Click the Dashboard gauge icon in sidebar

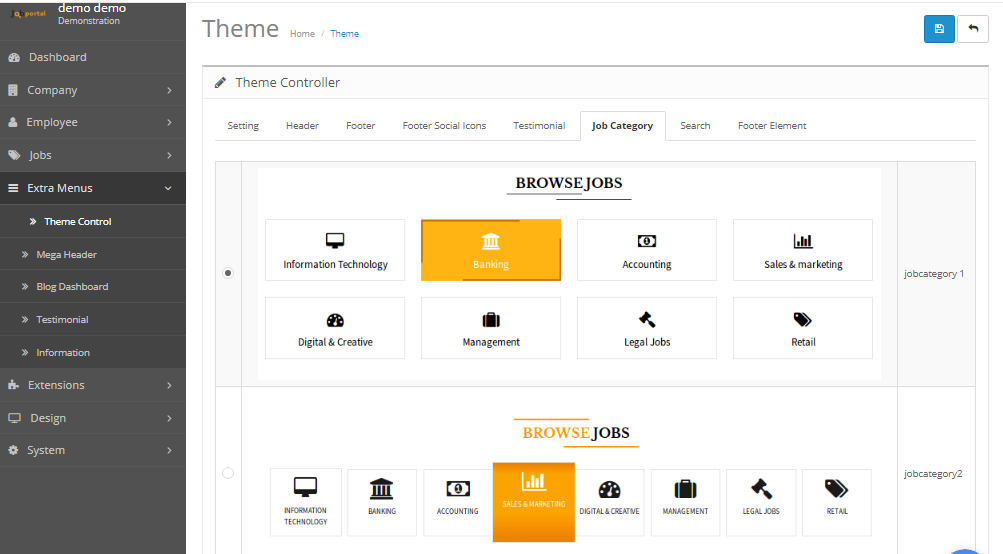tap(14, 58)
